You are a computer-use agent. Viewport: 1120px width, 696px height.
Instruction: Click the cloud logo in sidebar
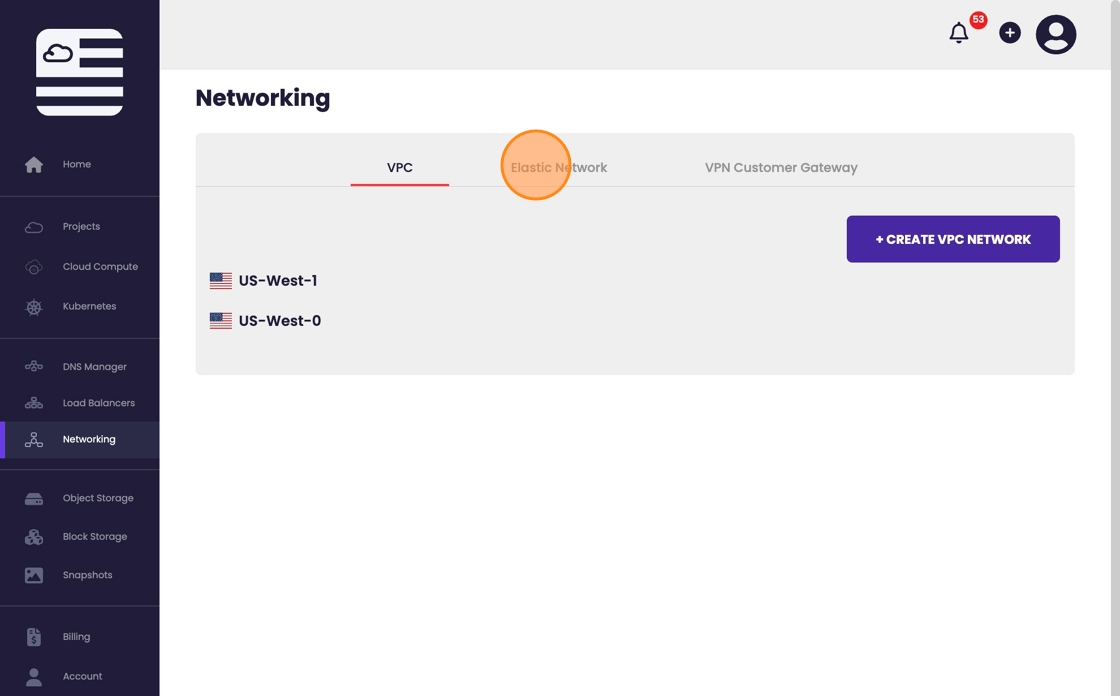click(79, 72)
